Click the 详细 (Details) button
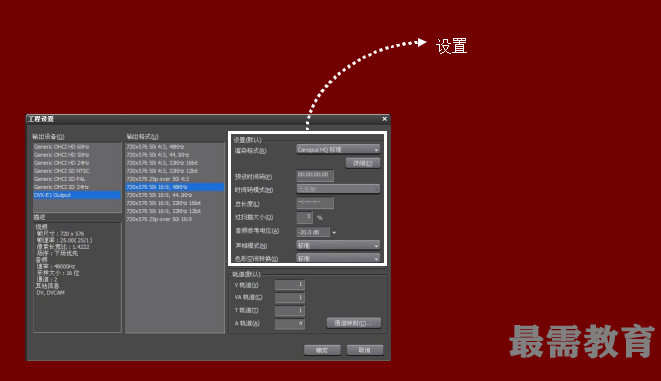This screenshot has height=381, width=661. (x=363, y=163)
